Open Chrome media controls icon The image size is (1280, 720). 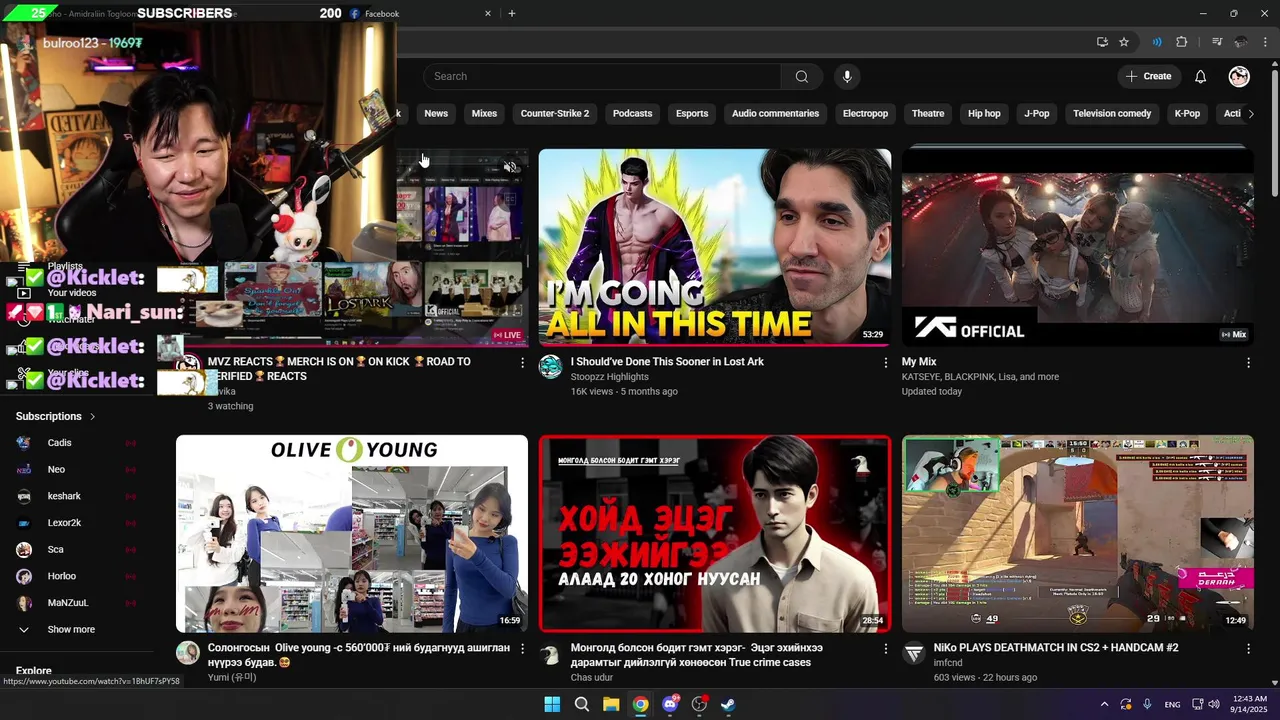[1217, 42]
